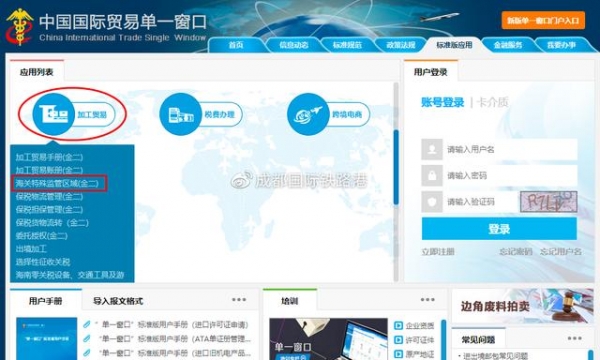Viewport: 600px width, 360px height.
Task: Click paperclip icon of ATA单证册管理 manual
Action: coord(87,339)
